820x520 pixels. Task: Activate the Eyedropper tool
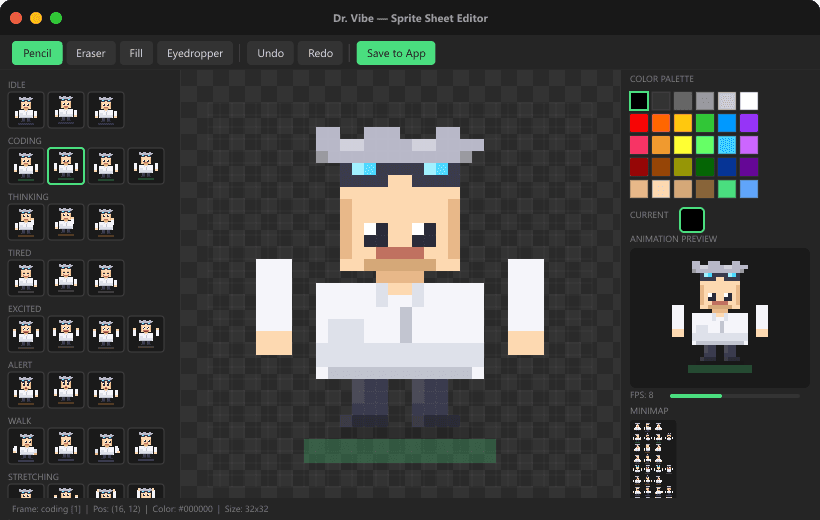[195, 53]
